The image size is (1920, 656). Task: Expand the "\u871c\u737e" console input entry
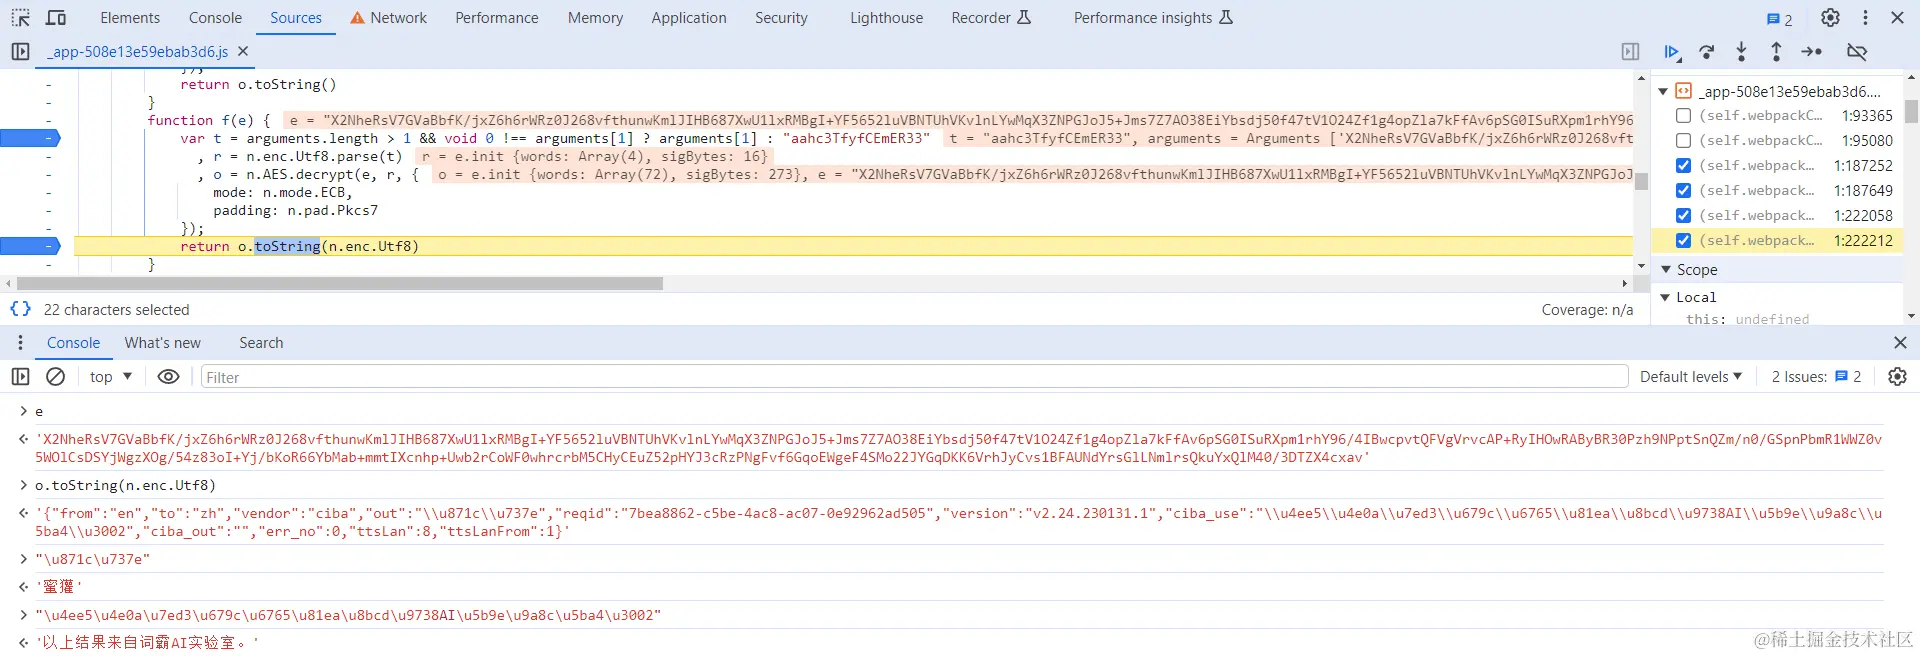pos(23,559)
